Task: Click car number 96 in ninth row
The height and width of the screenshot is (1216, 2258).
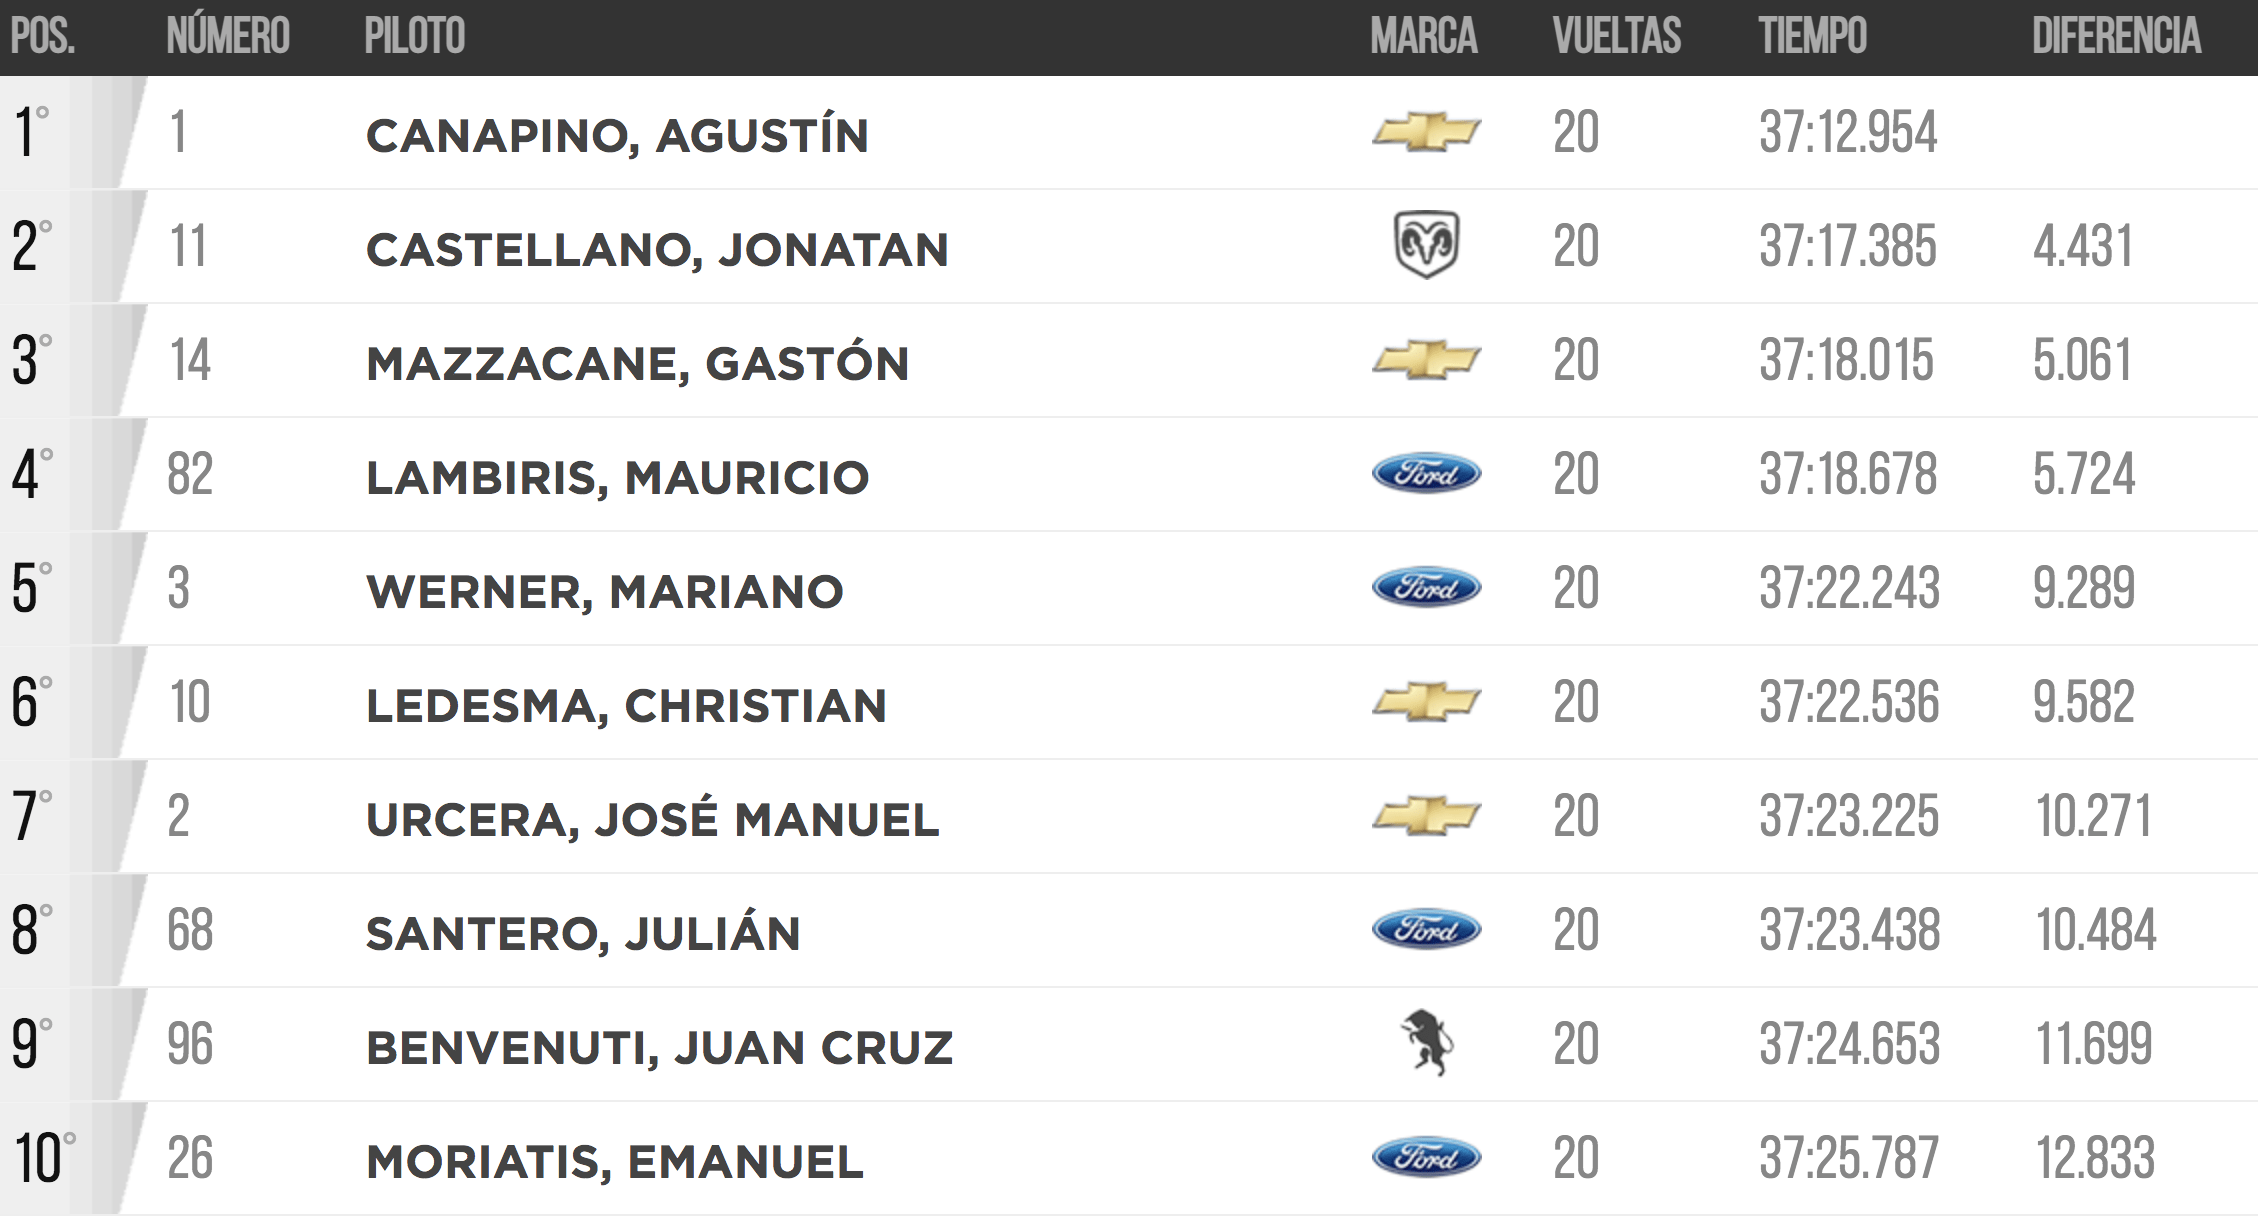Action: (x=190, y=1044)
